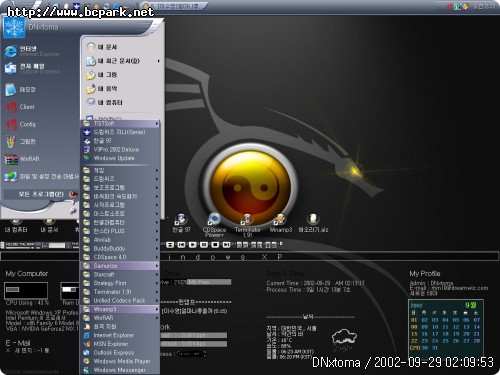Launch MSN Explorer from the programs list
This screenshot has width=500, height=375.
(120, 344)
